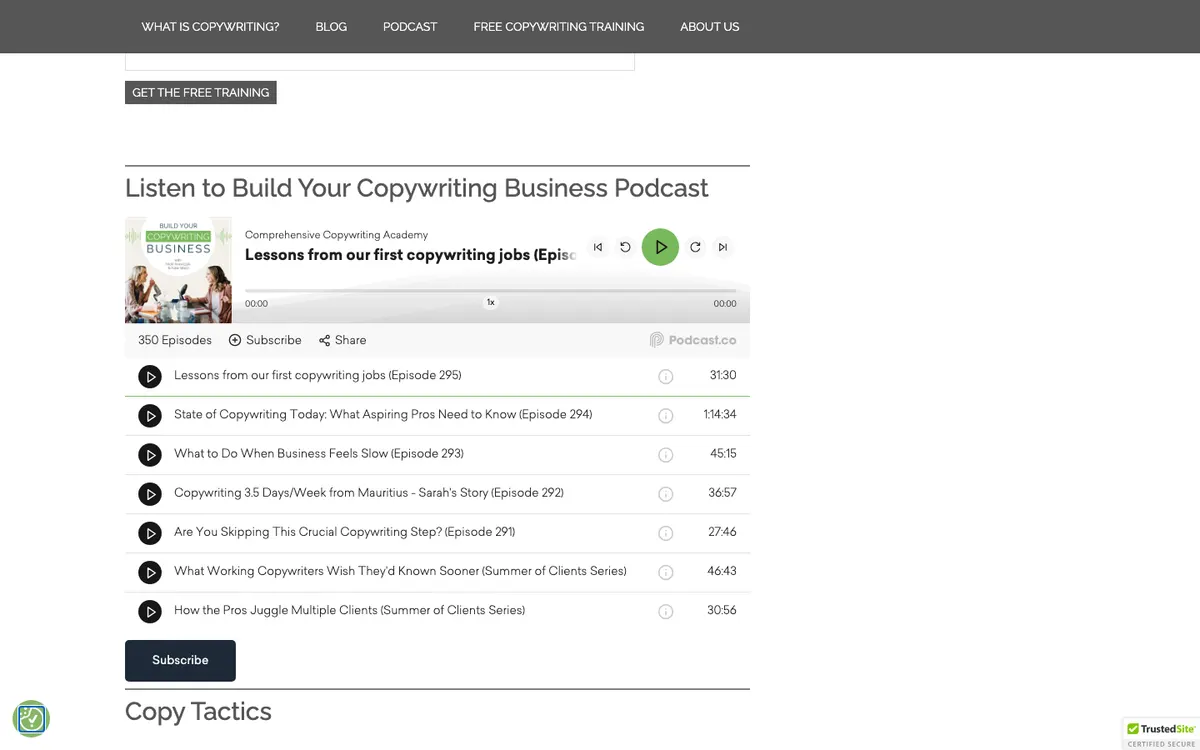
Task: Rewind the podcast player
Action: coord(626,247)
